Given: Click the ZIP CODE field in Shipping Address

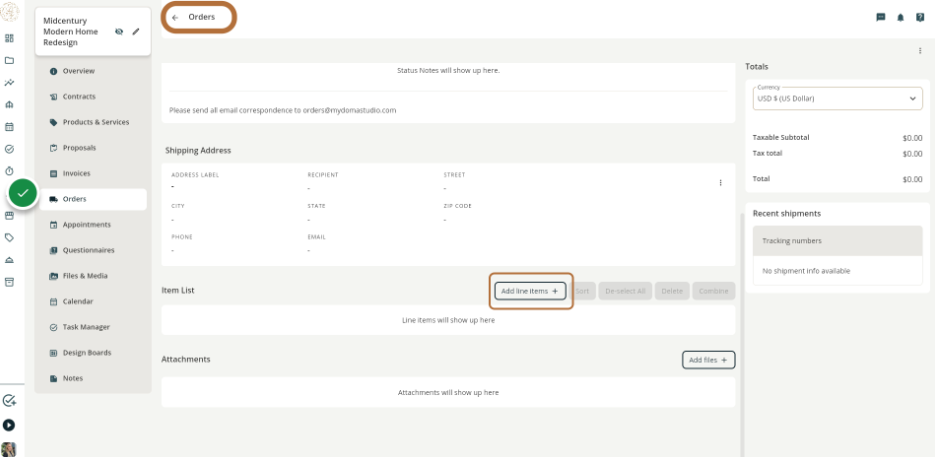Looking at the screenshot, I should (457, 212).
